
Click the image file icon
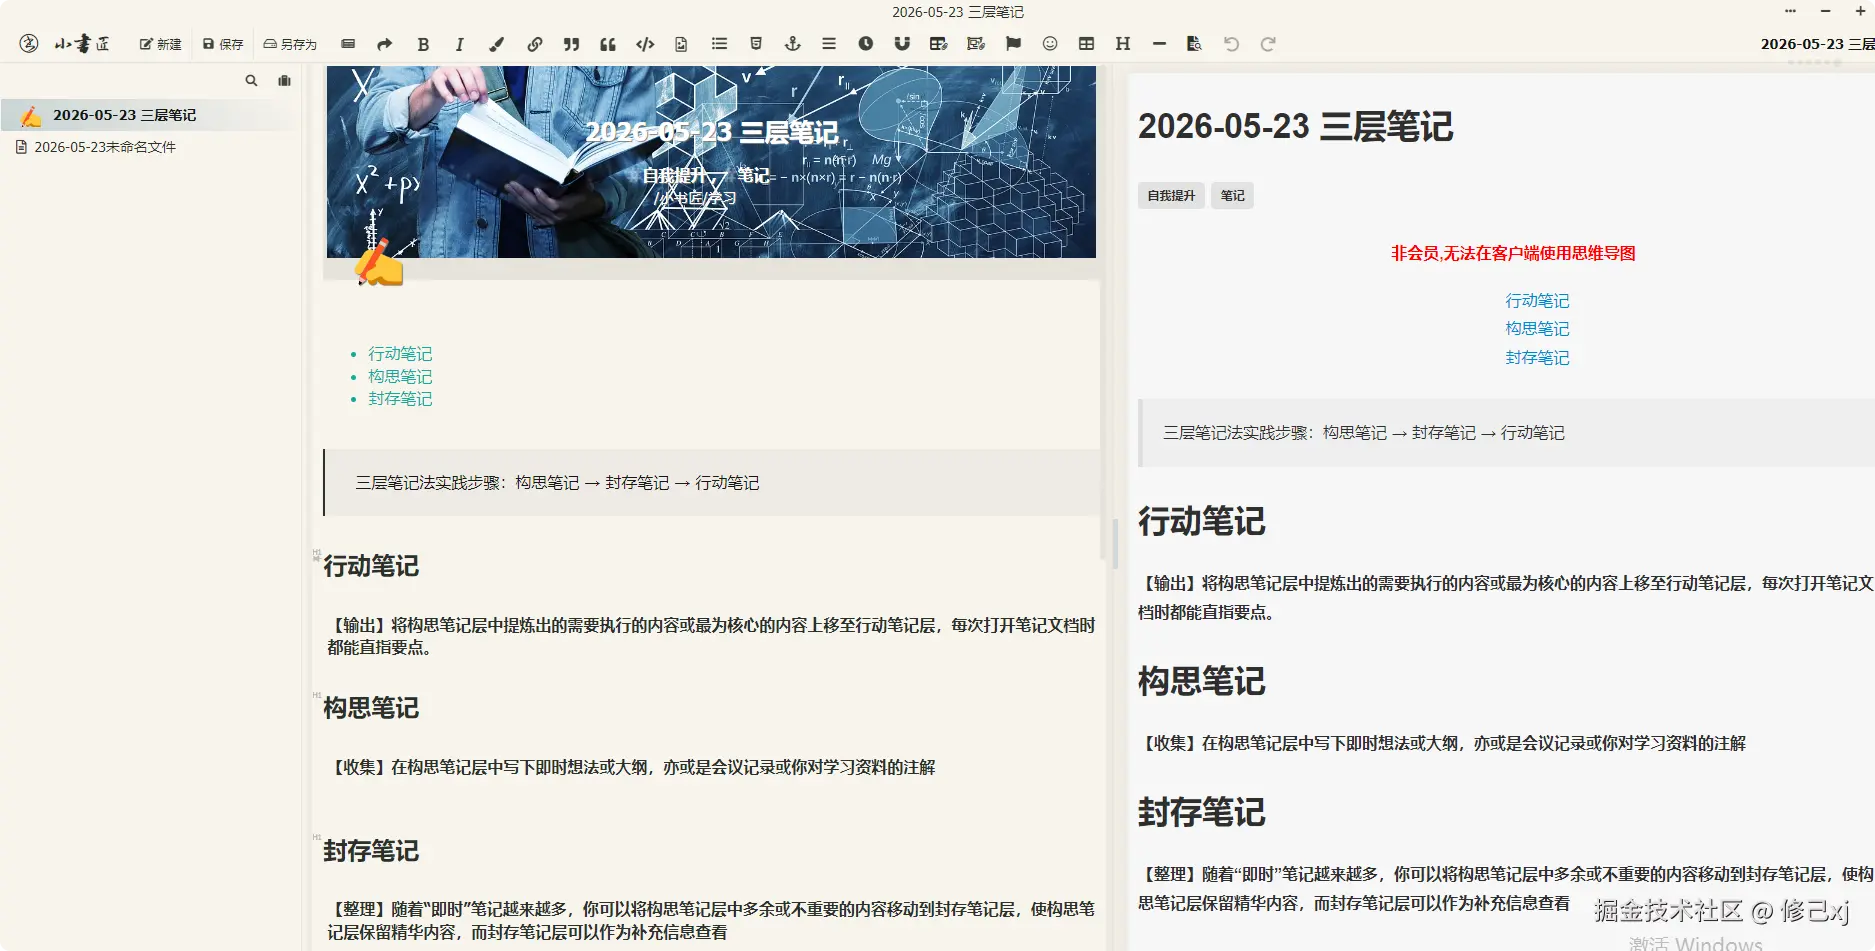(681, 44)
